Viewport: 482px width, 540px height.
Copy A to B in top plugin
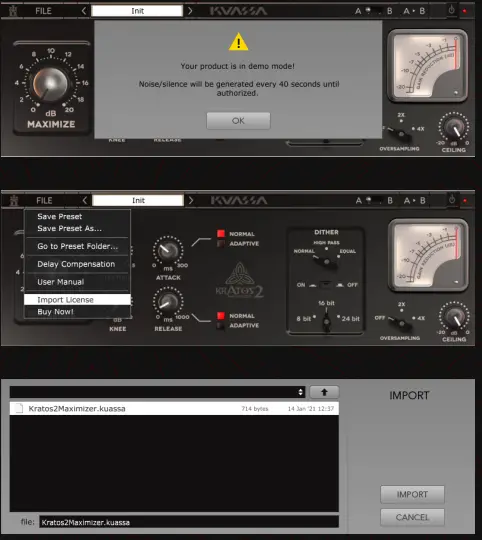414,11
